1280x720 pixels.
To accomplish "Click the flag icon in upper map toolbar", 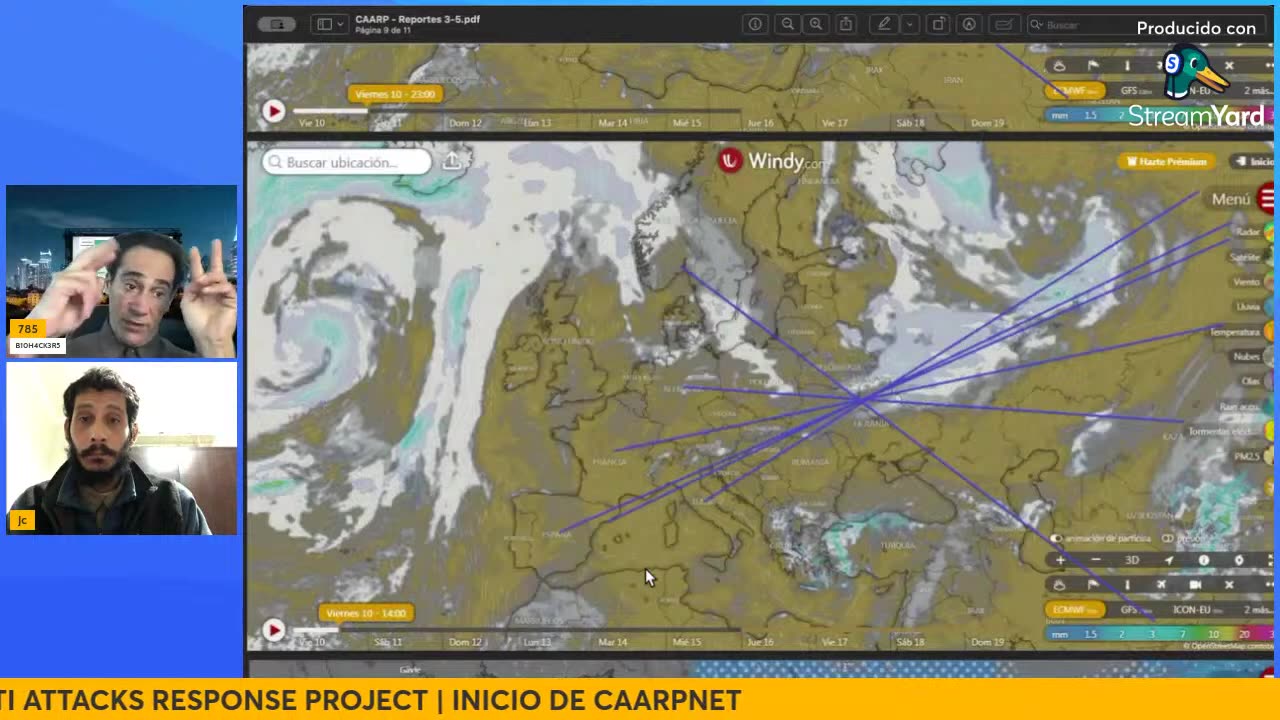I will [x=1093, y=66].
